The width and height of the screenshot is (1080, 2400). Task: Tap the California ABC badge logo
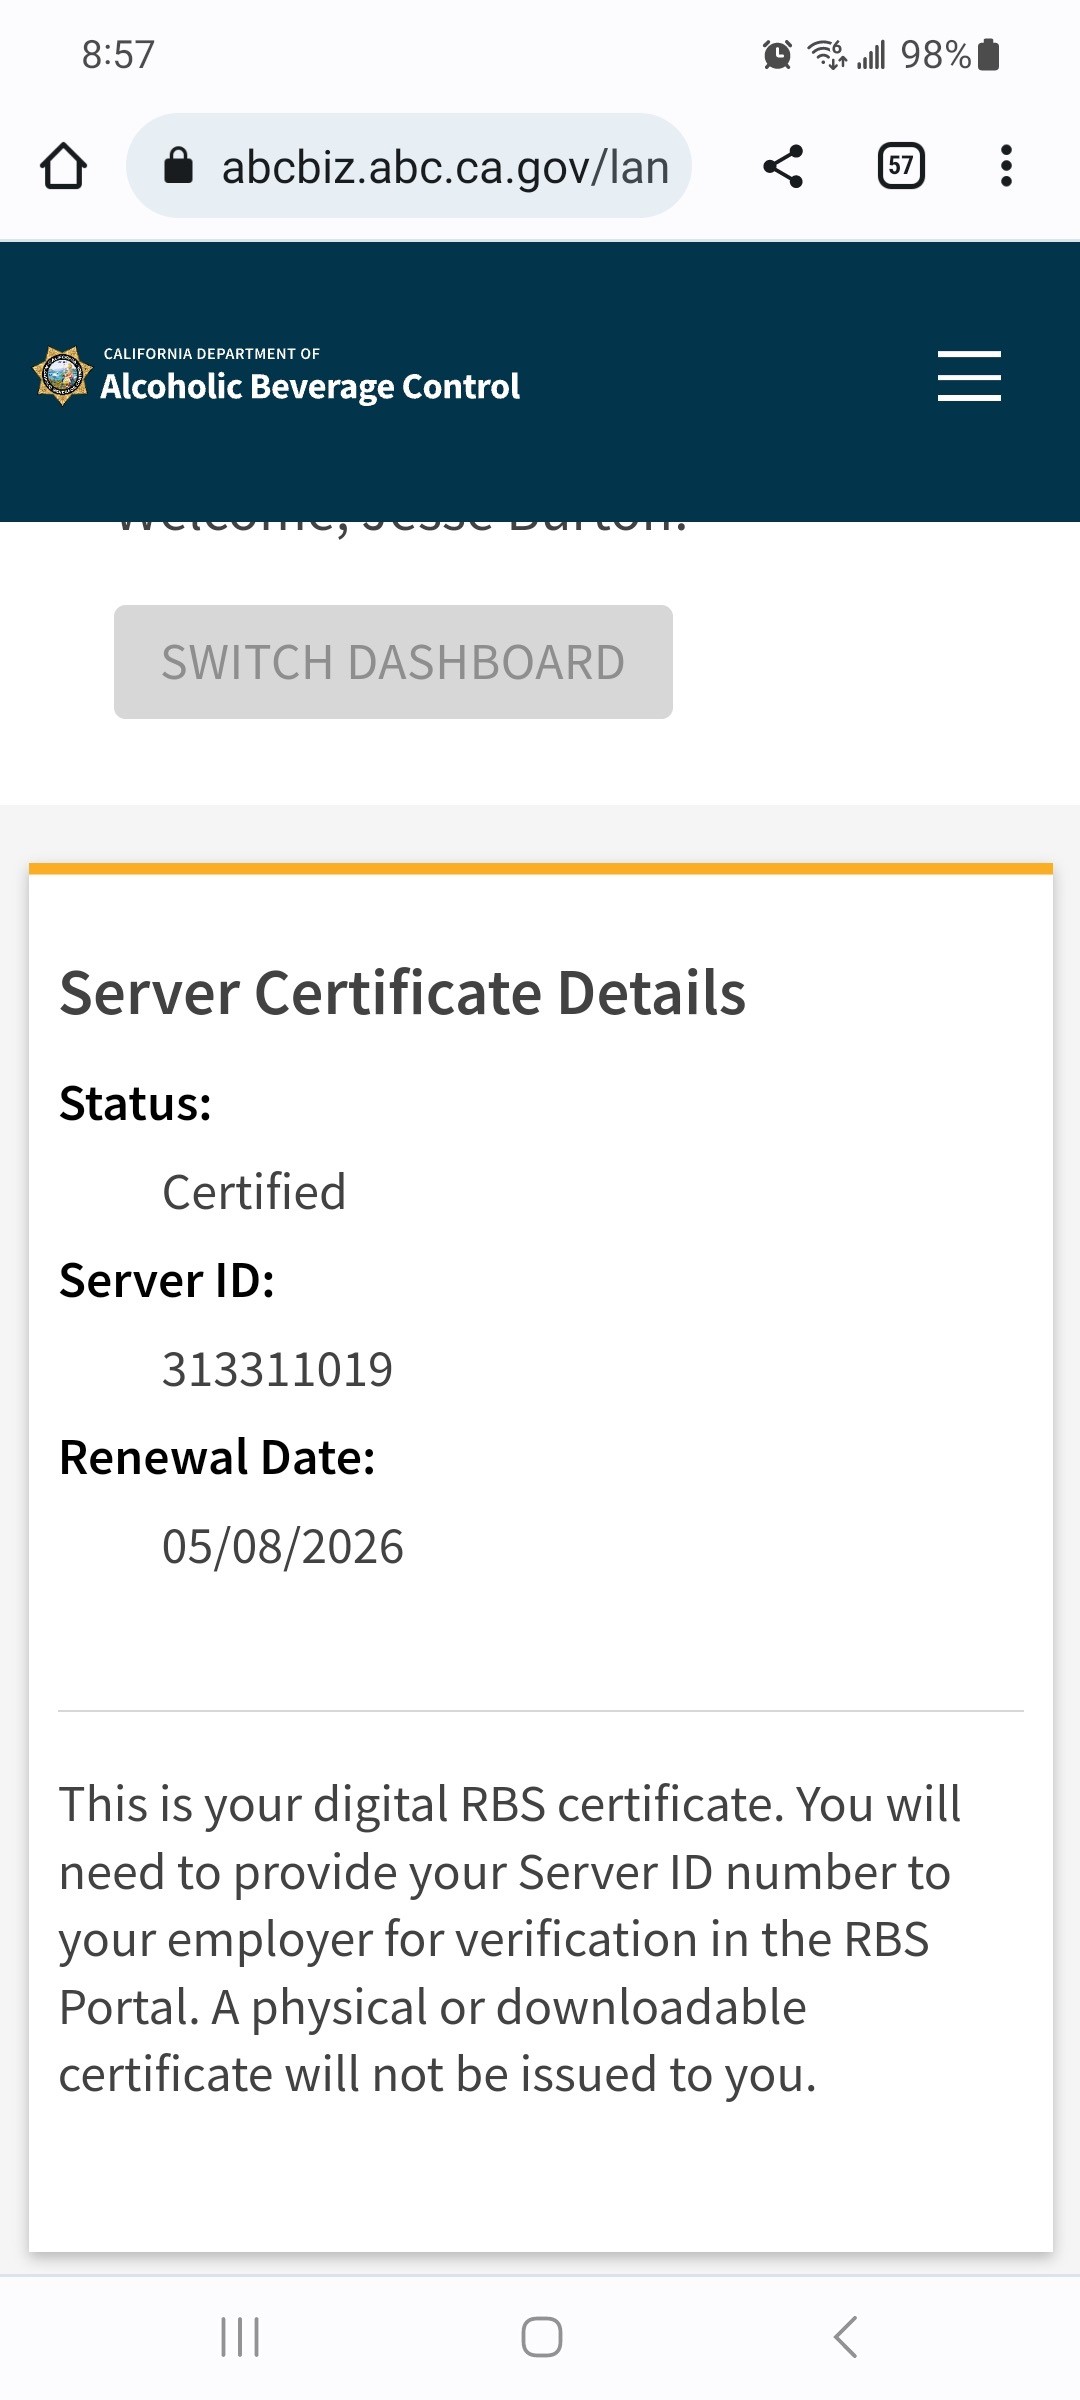coord(62,376)
